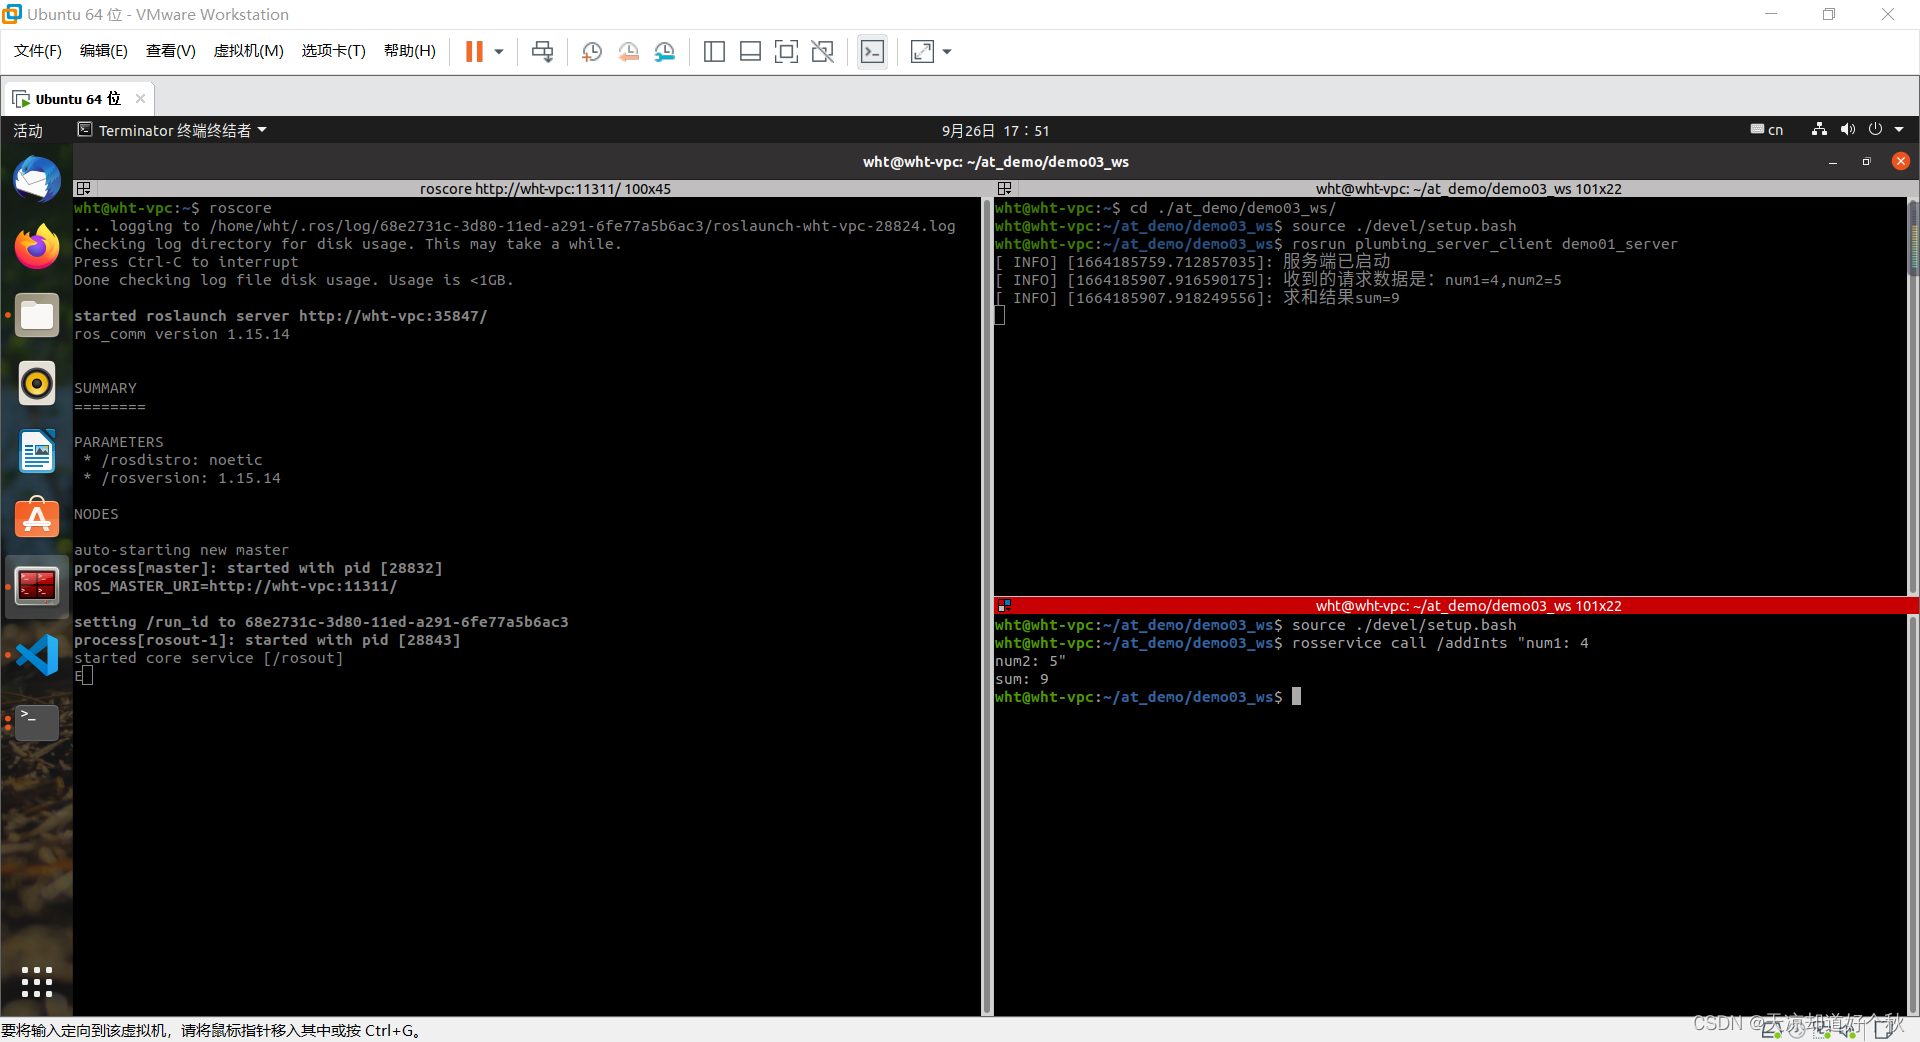
Task: Click the volume speaker icon in top bar
Action: [1847, 130]
